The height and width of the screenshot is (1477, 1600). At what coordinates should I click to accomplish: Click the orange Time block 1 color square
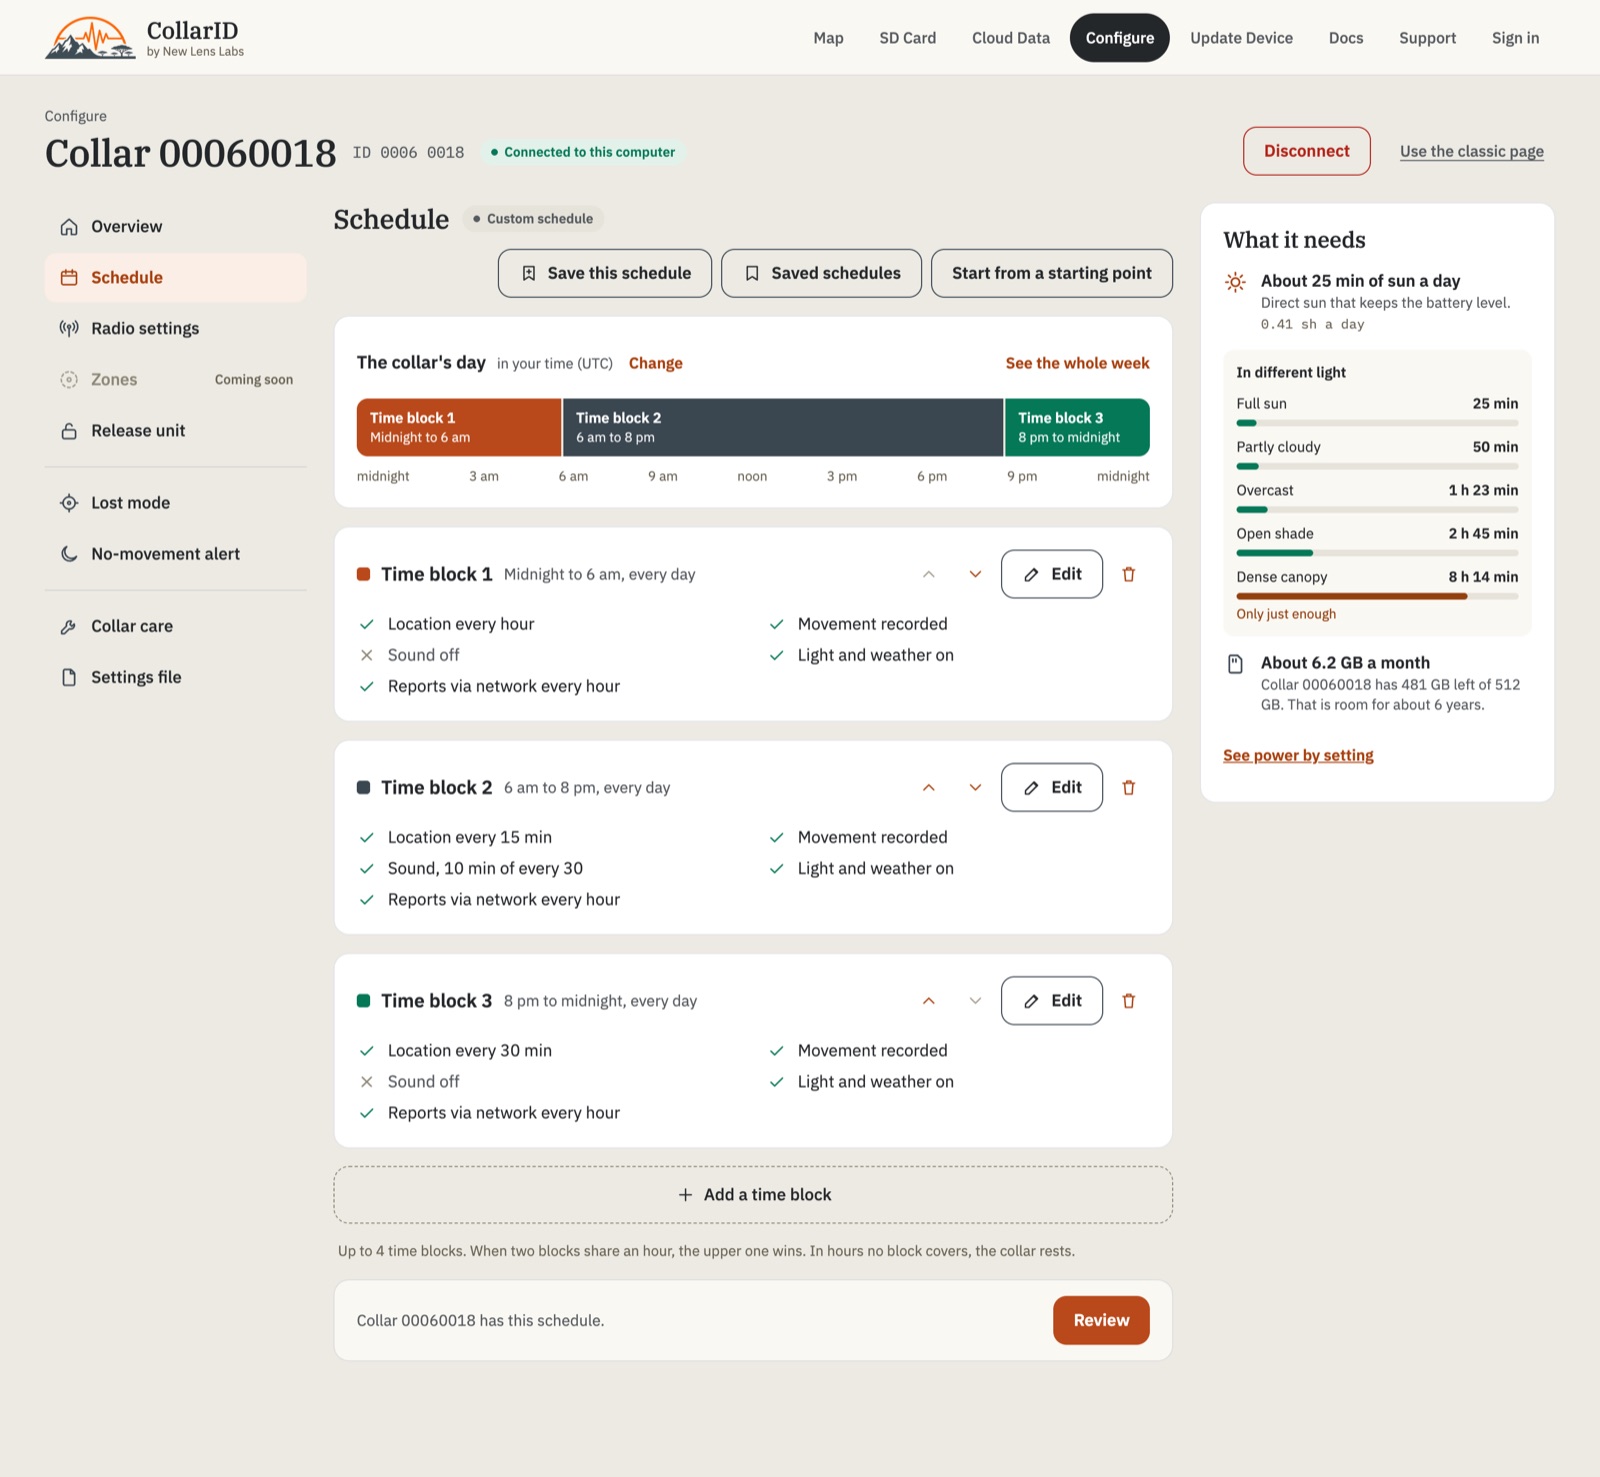click(x=364, y=574)
